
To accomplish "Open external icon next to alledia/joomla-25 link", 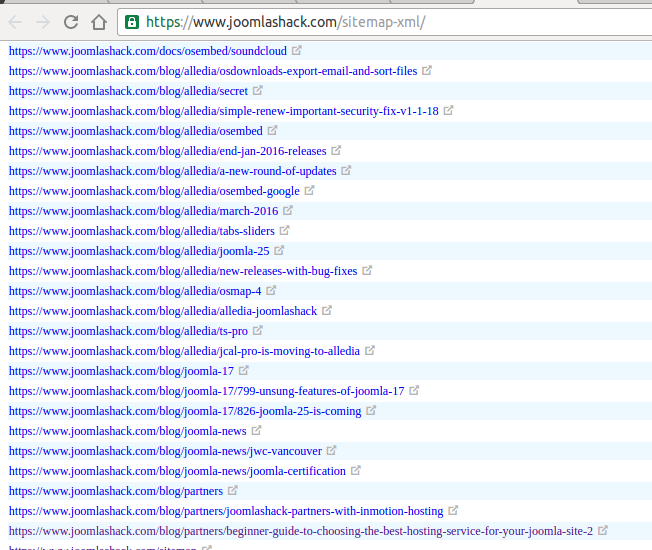I will pos(279,250).
